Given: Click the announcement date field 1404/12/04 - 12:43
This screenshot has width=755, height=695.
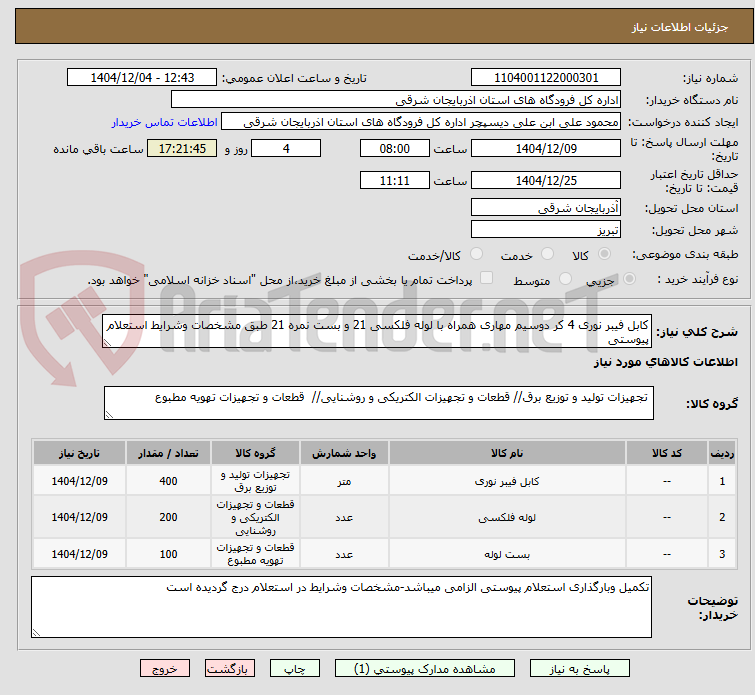Looking at the screenshot, I should pos(142,78).
